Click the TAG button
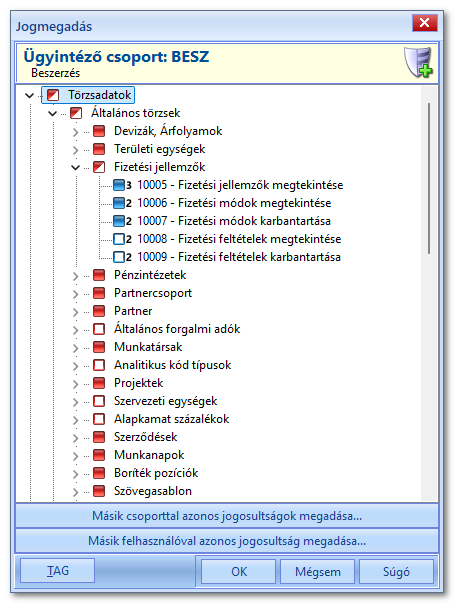Image resolution: width=455 pixels, height=604 pixels. point(57,570)
